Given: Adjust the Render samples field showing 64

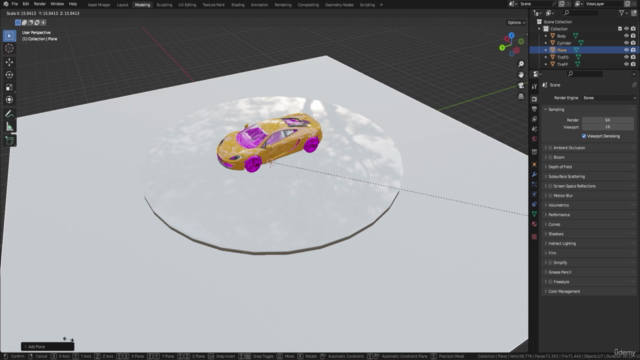Looking at the screenshot, I should pyautogui.click(x=608, y=120).
